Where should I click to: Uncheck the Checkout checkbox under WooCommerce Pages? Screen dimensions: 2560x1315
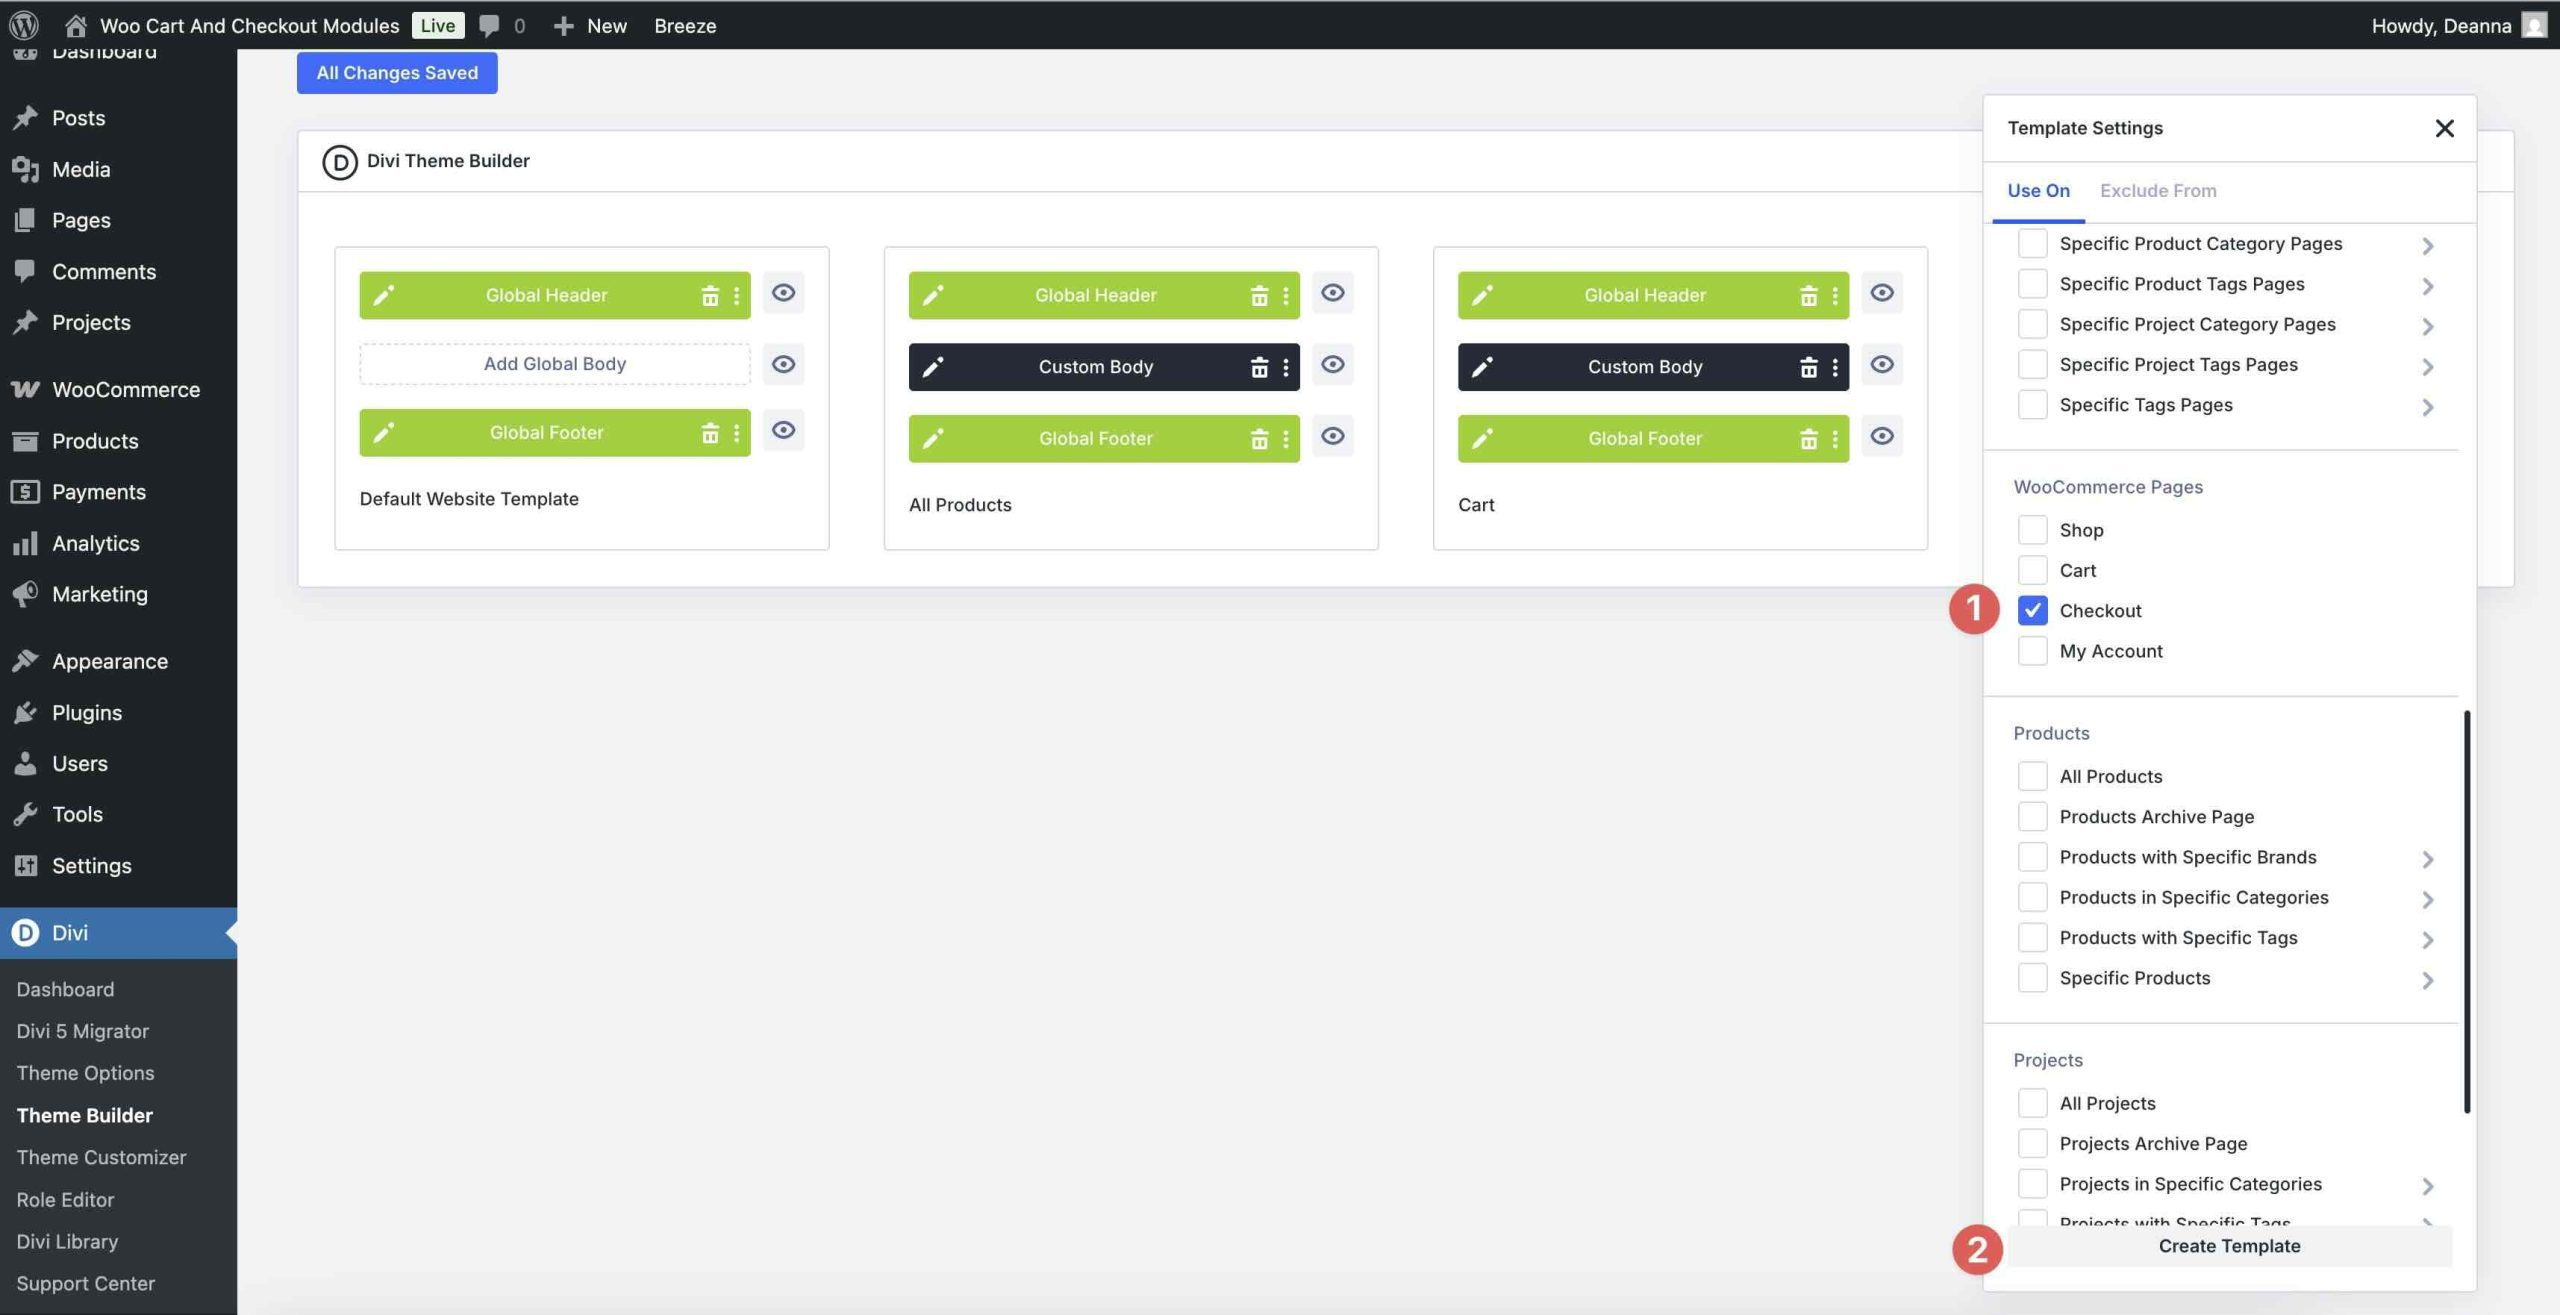pos(2032,610)
